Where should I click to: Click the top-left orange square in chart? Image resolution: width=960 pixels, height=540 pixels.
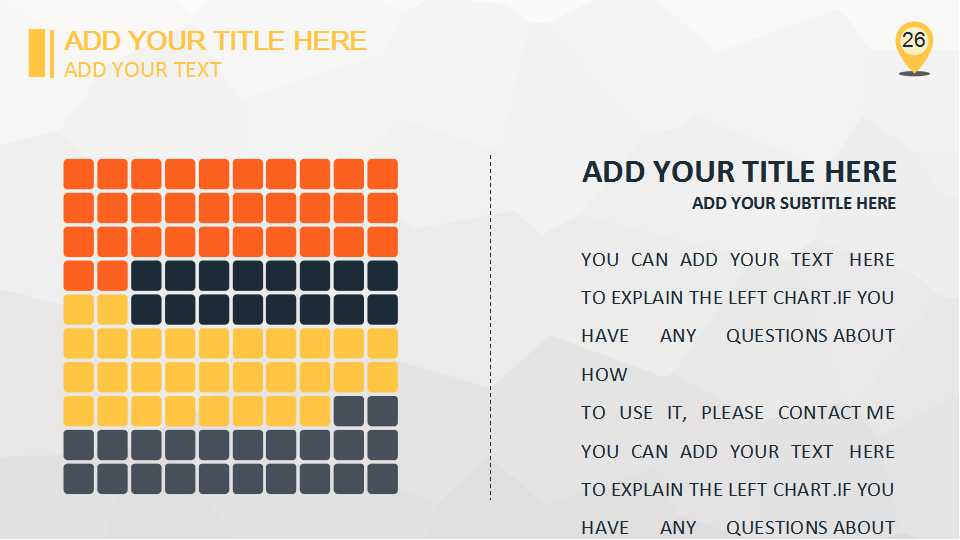tap(79, 174)
